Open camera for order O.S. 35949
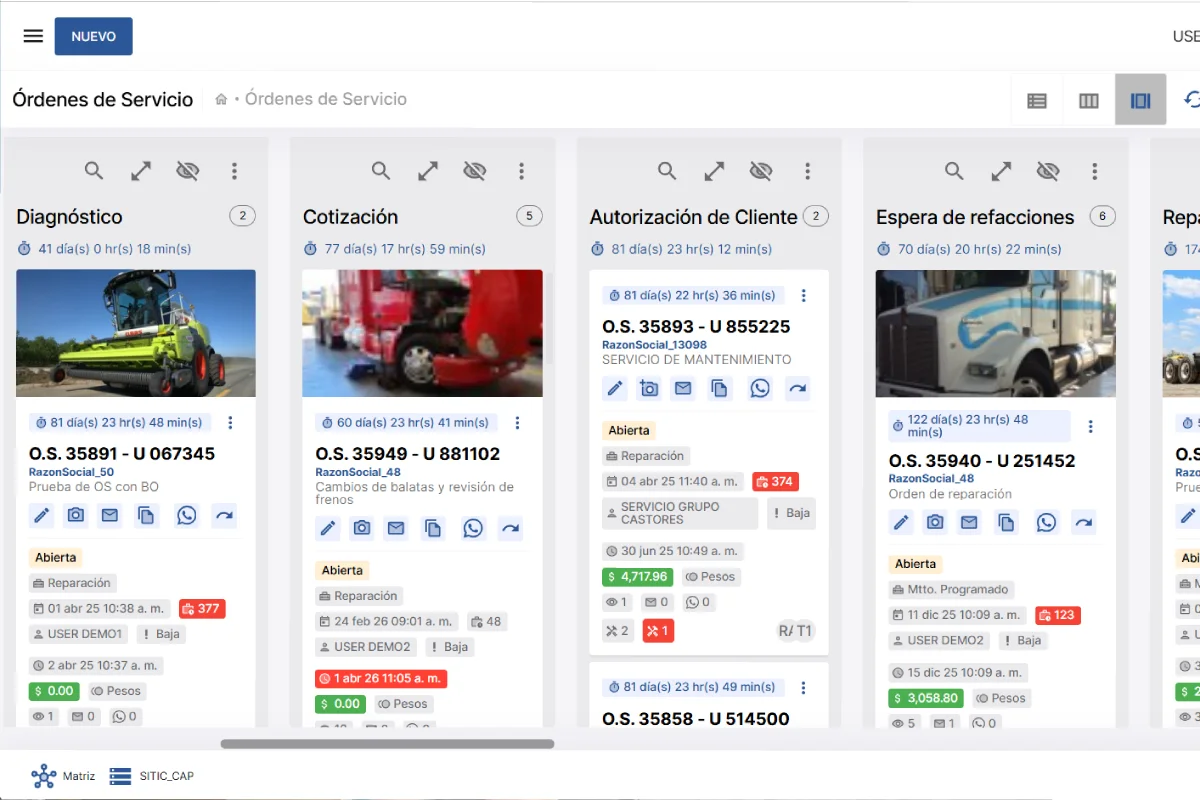This screenshot has height=800, width=1200. point(362,528)
